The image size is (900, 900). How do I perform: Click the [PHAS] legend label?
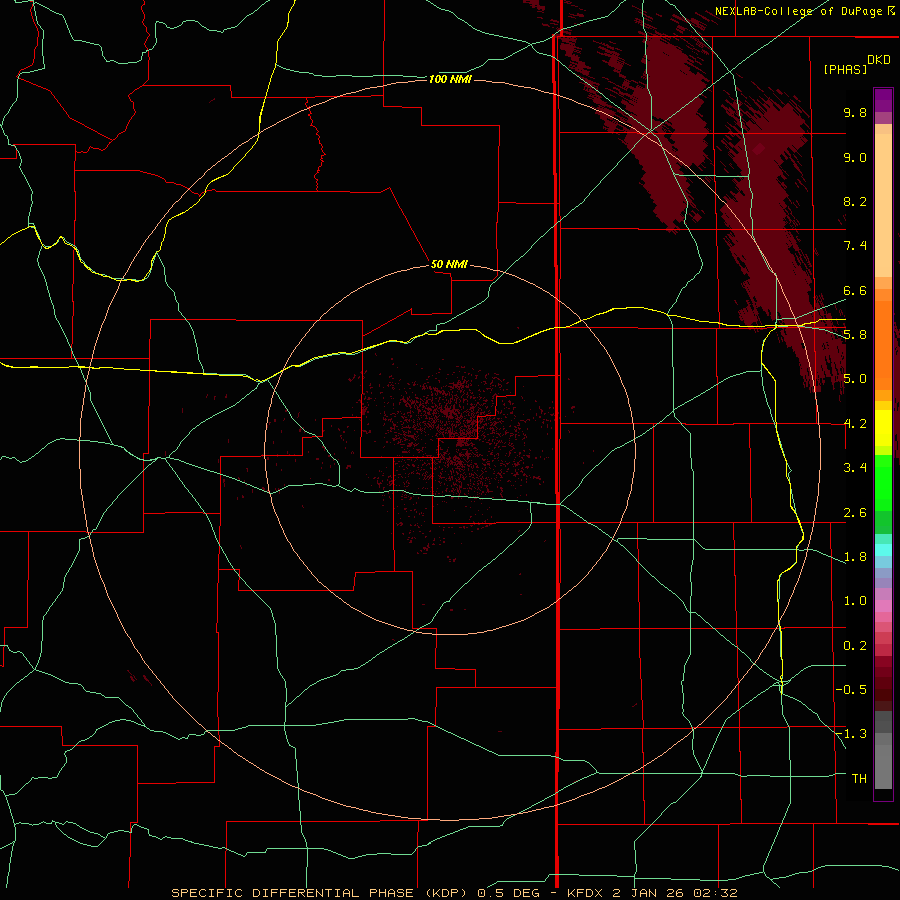(845, 69)
